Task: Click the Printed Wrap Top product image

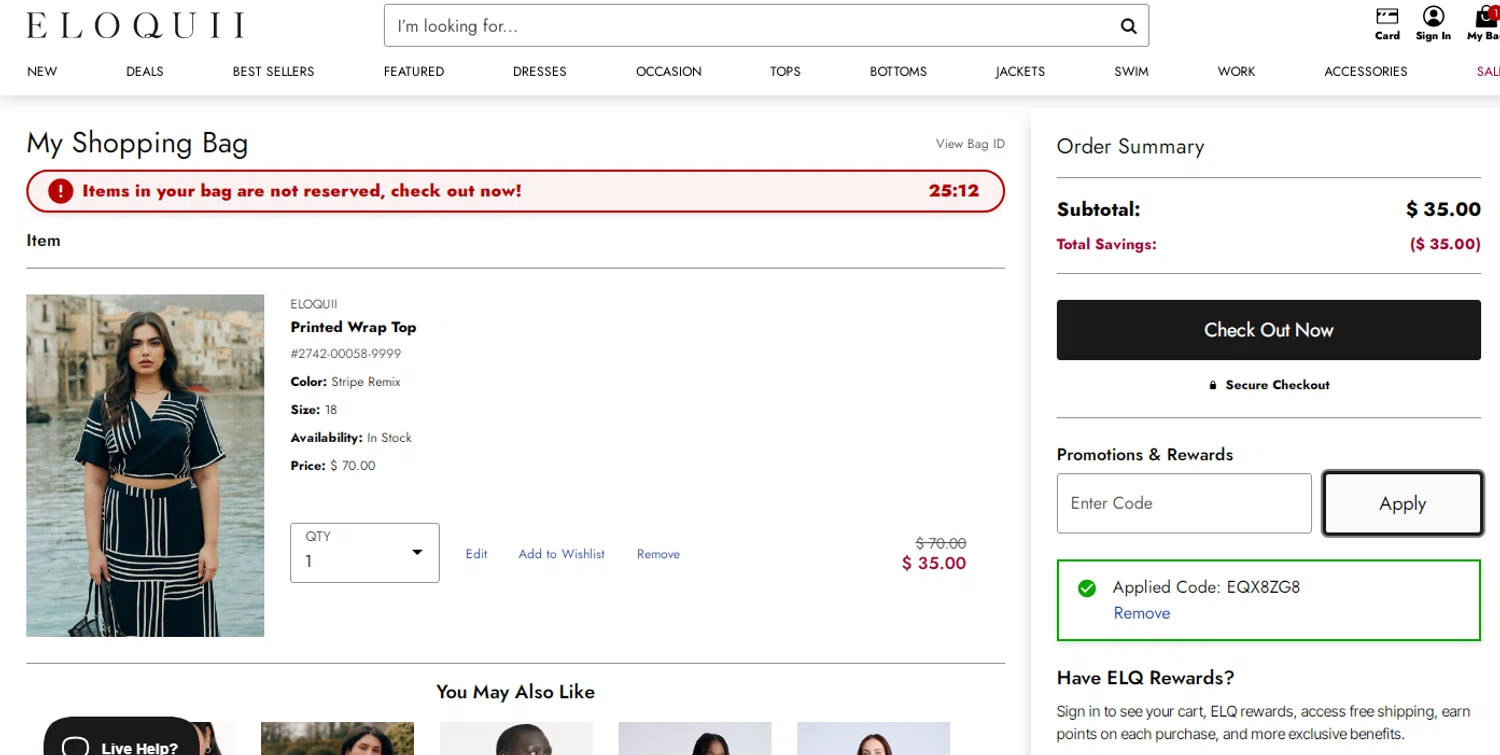Action: 145,465
